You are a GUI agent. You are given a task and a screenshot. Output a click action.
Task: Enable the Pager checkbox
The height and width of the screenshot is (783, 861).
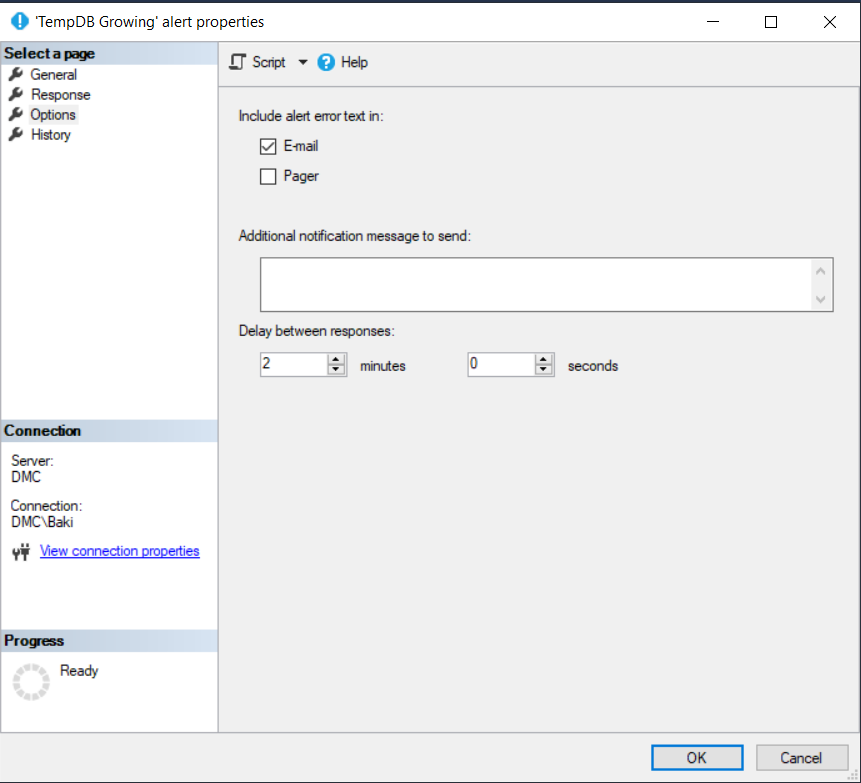[x=268, y=177]
